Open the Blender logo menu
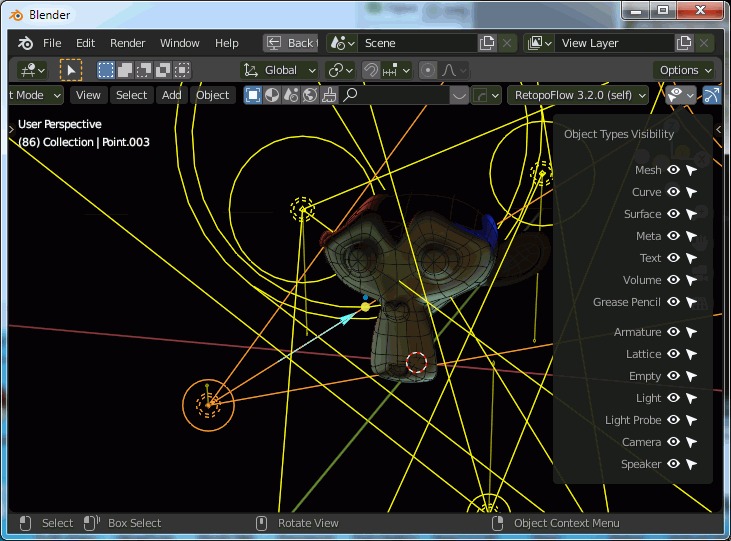Viewport: 731px width, 541px height. [25, 43]
